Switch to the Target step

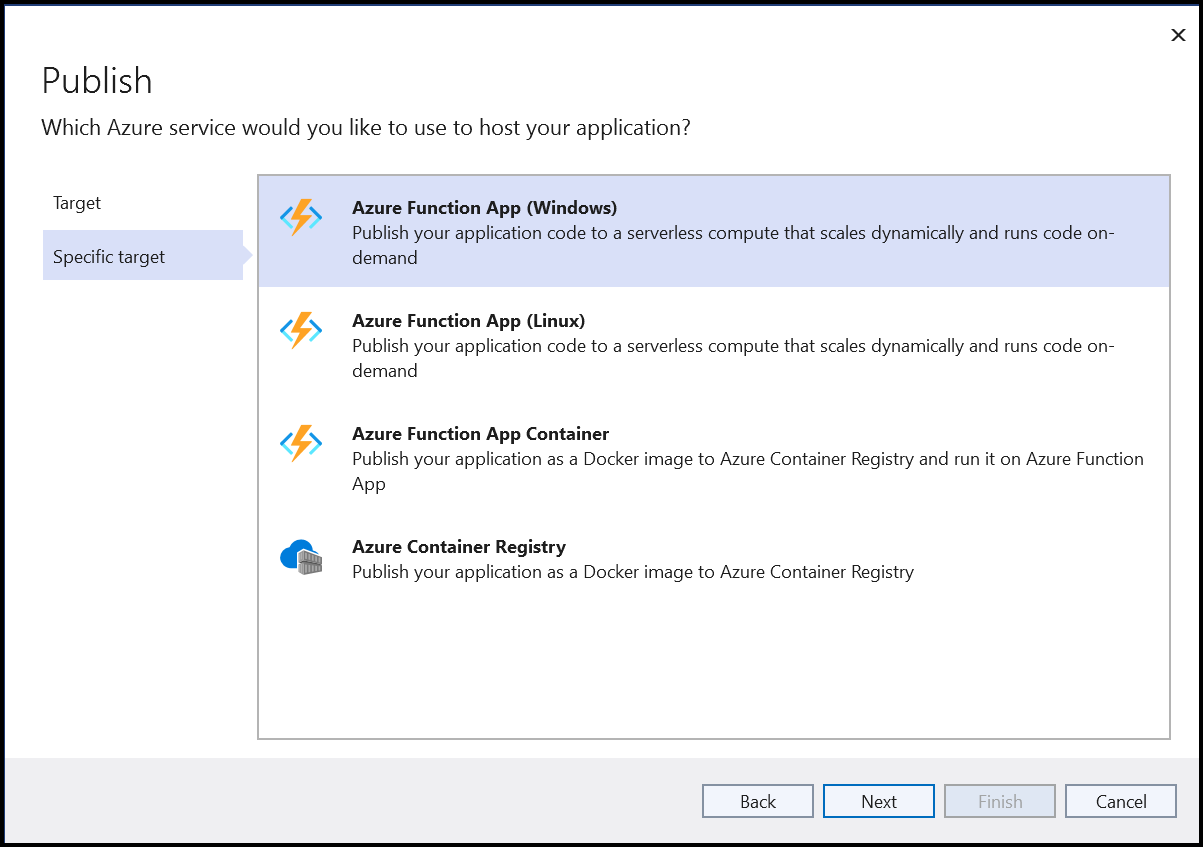(x=77, y=202)
